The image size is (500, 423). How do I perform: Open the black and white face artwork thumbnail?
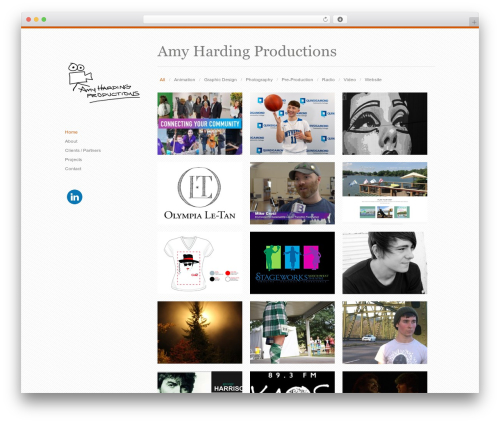click(x=385, y=123)
